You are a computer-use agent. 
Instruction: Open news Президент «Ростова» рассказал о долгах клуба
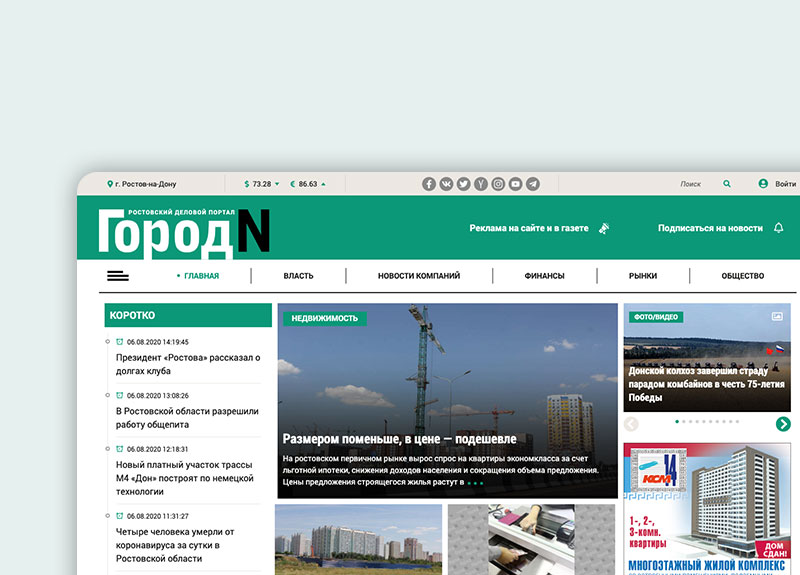point(188,364)
